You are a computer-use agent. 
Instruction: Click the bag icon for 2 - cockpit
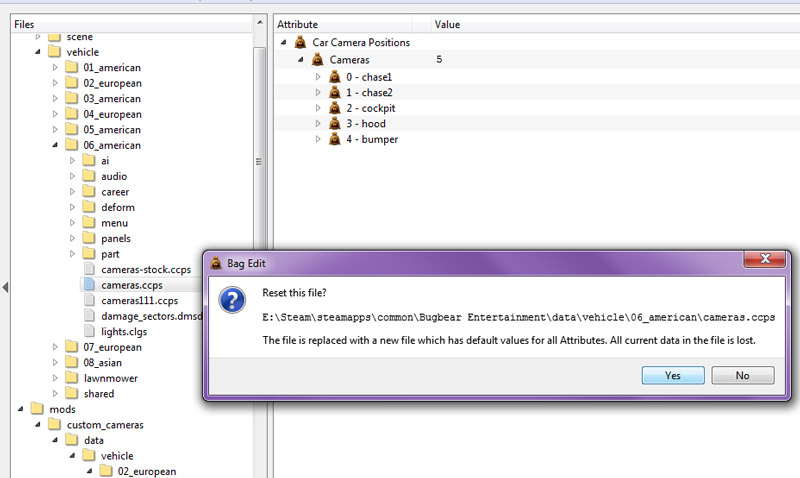point(335,108)
